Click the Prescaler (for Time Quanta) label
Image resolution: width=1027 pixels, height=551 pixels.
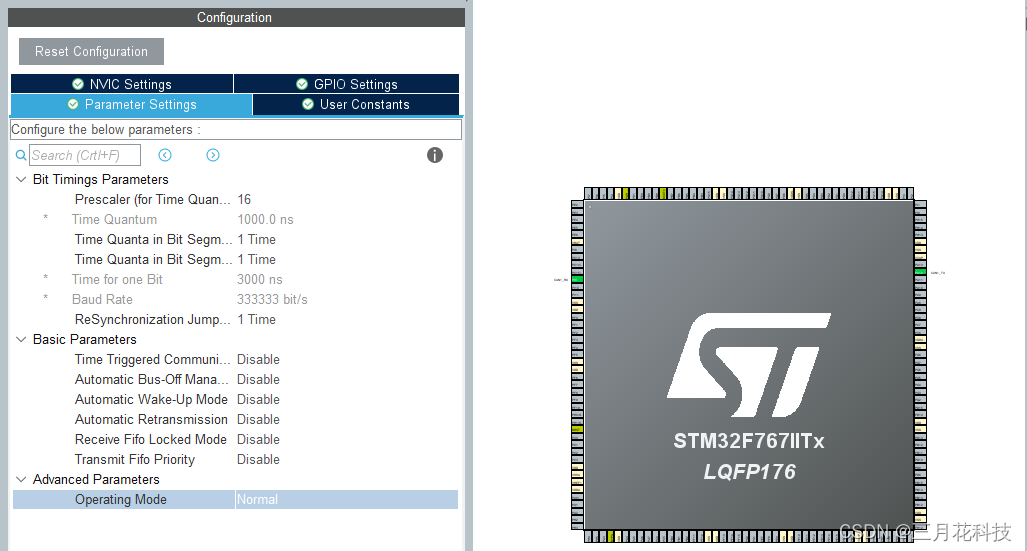[x=153, y=199]
